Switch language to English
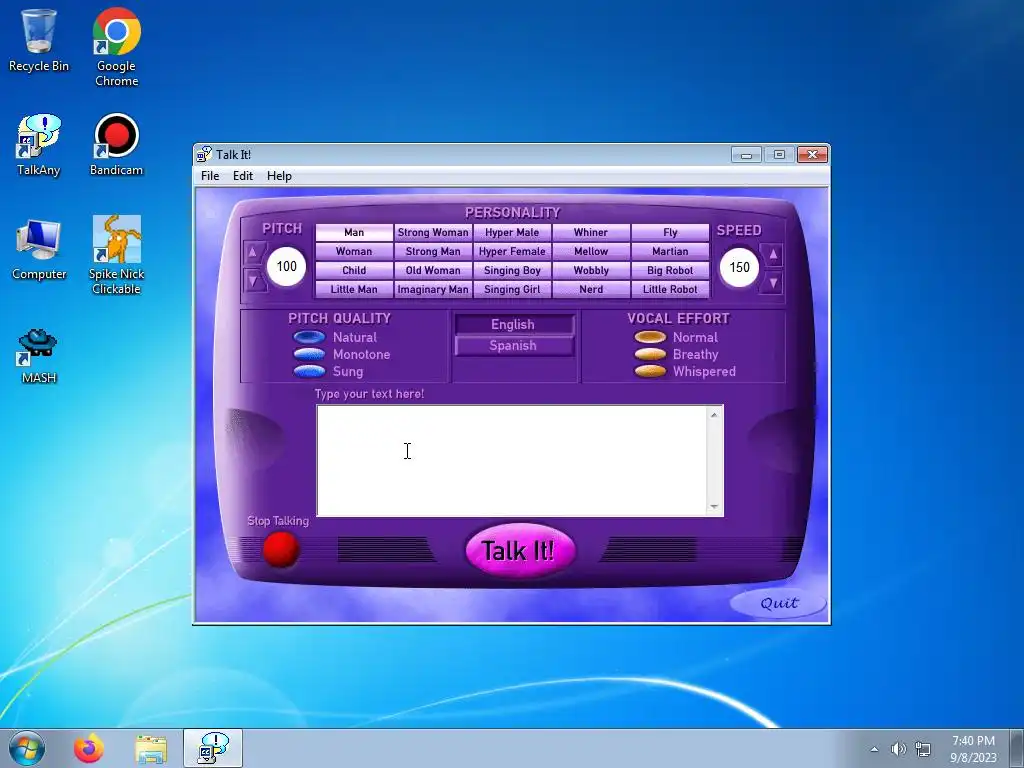The width and height of the screenshot is (1024, 768). tap(514, 325)
